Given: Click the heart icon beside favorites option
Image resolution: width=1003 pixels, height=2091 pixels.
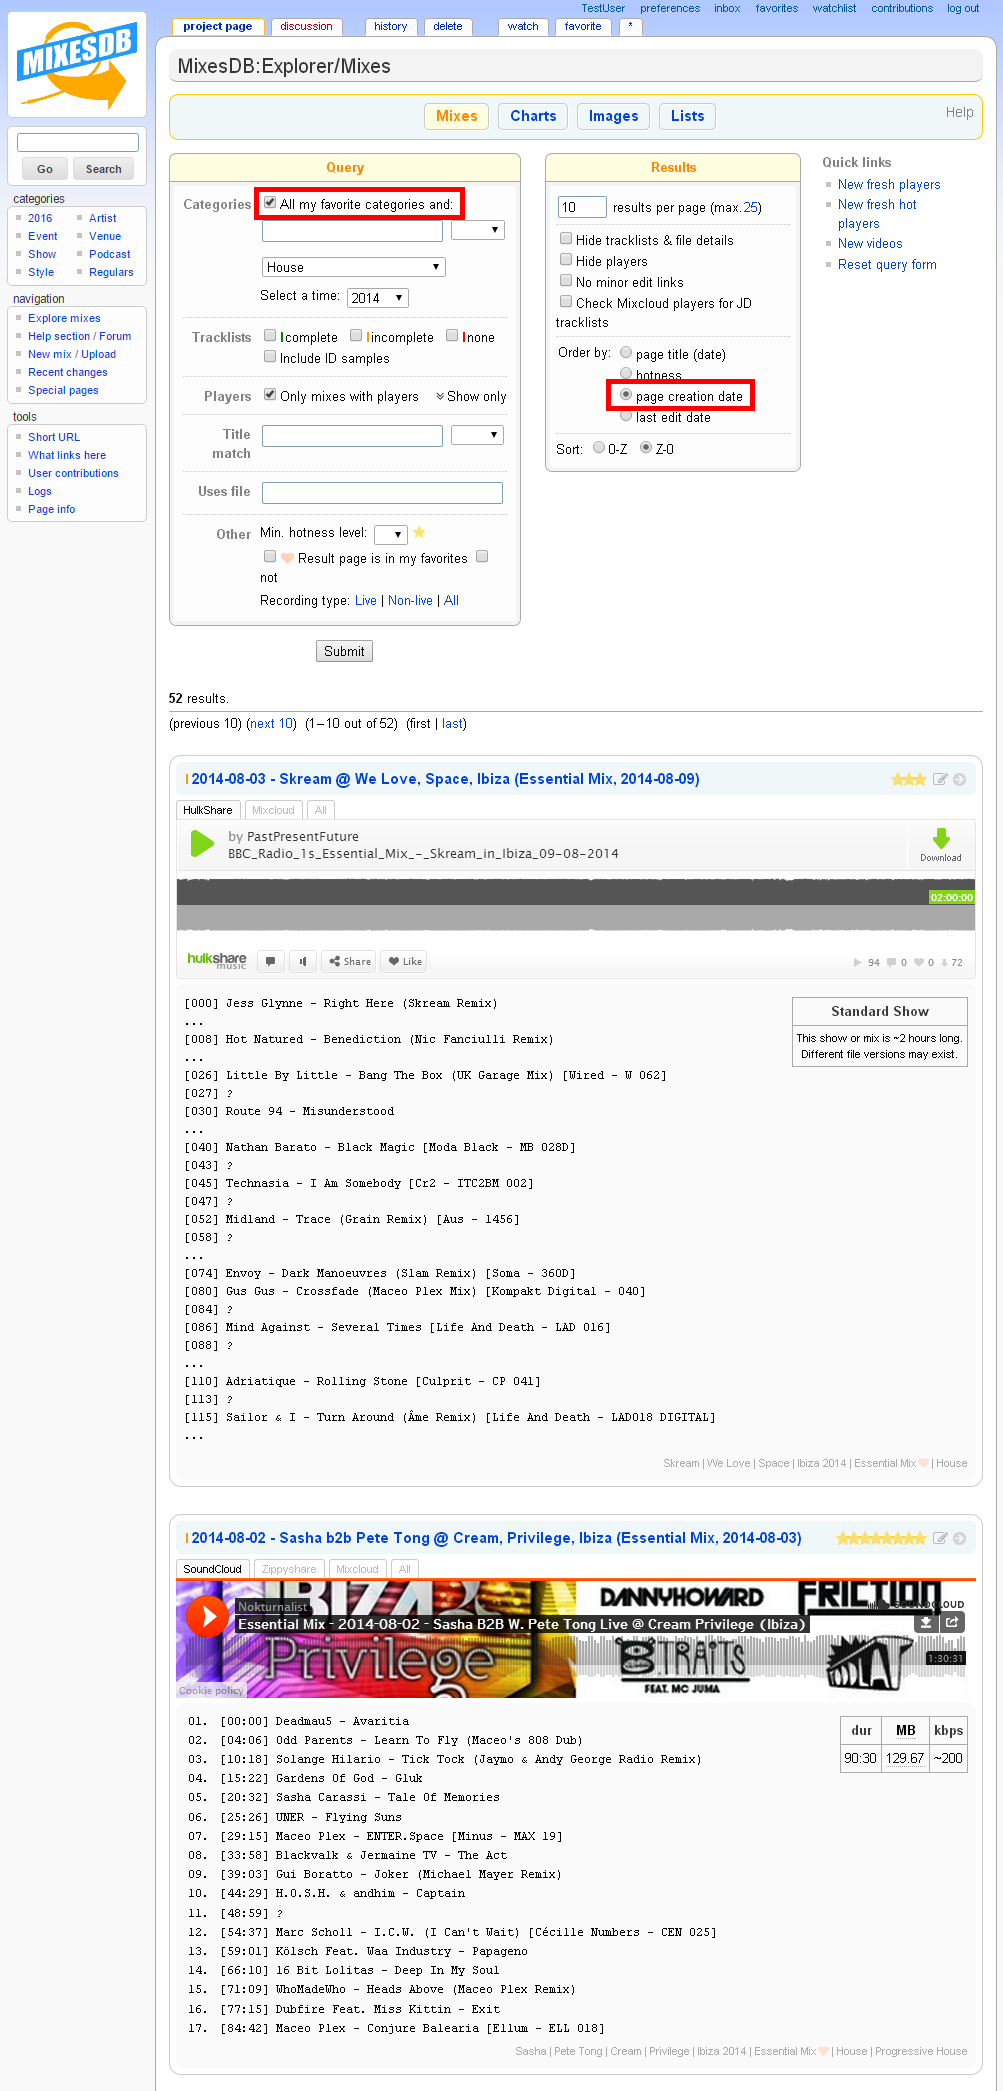Looking at the screenshot, I should (287, 558).
